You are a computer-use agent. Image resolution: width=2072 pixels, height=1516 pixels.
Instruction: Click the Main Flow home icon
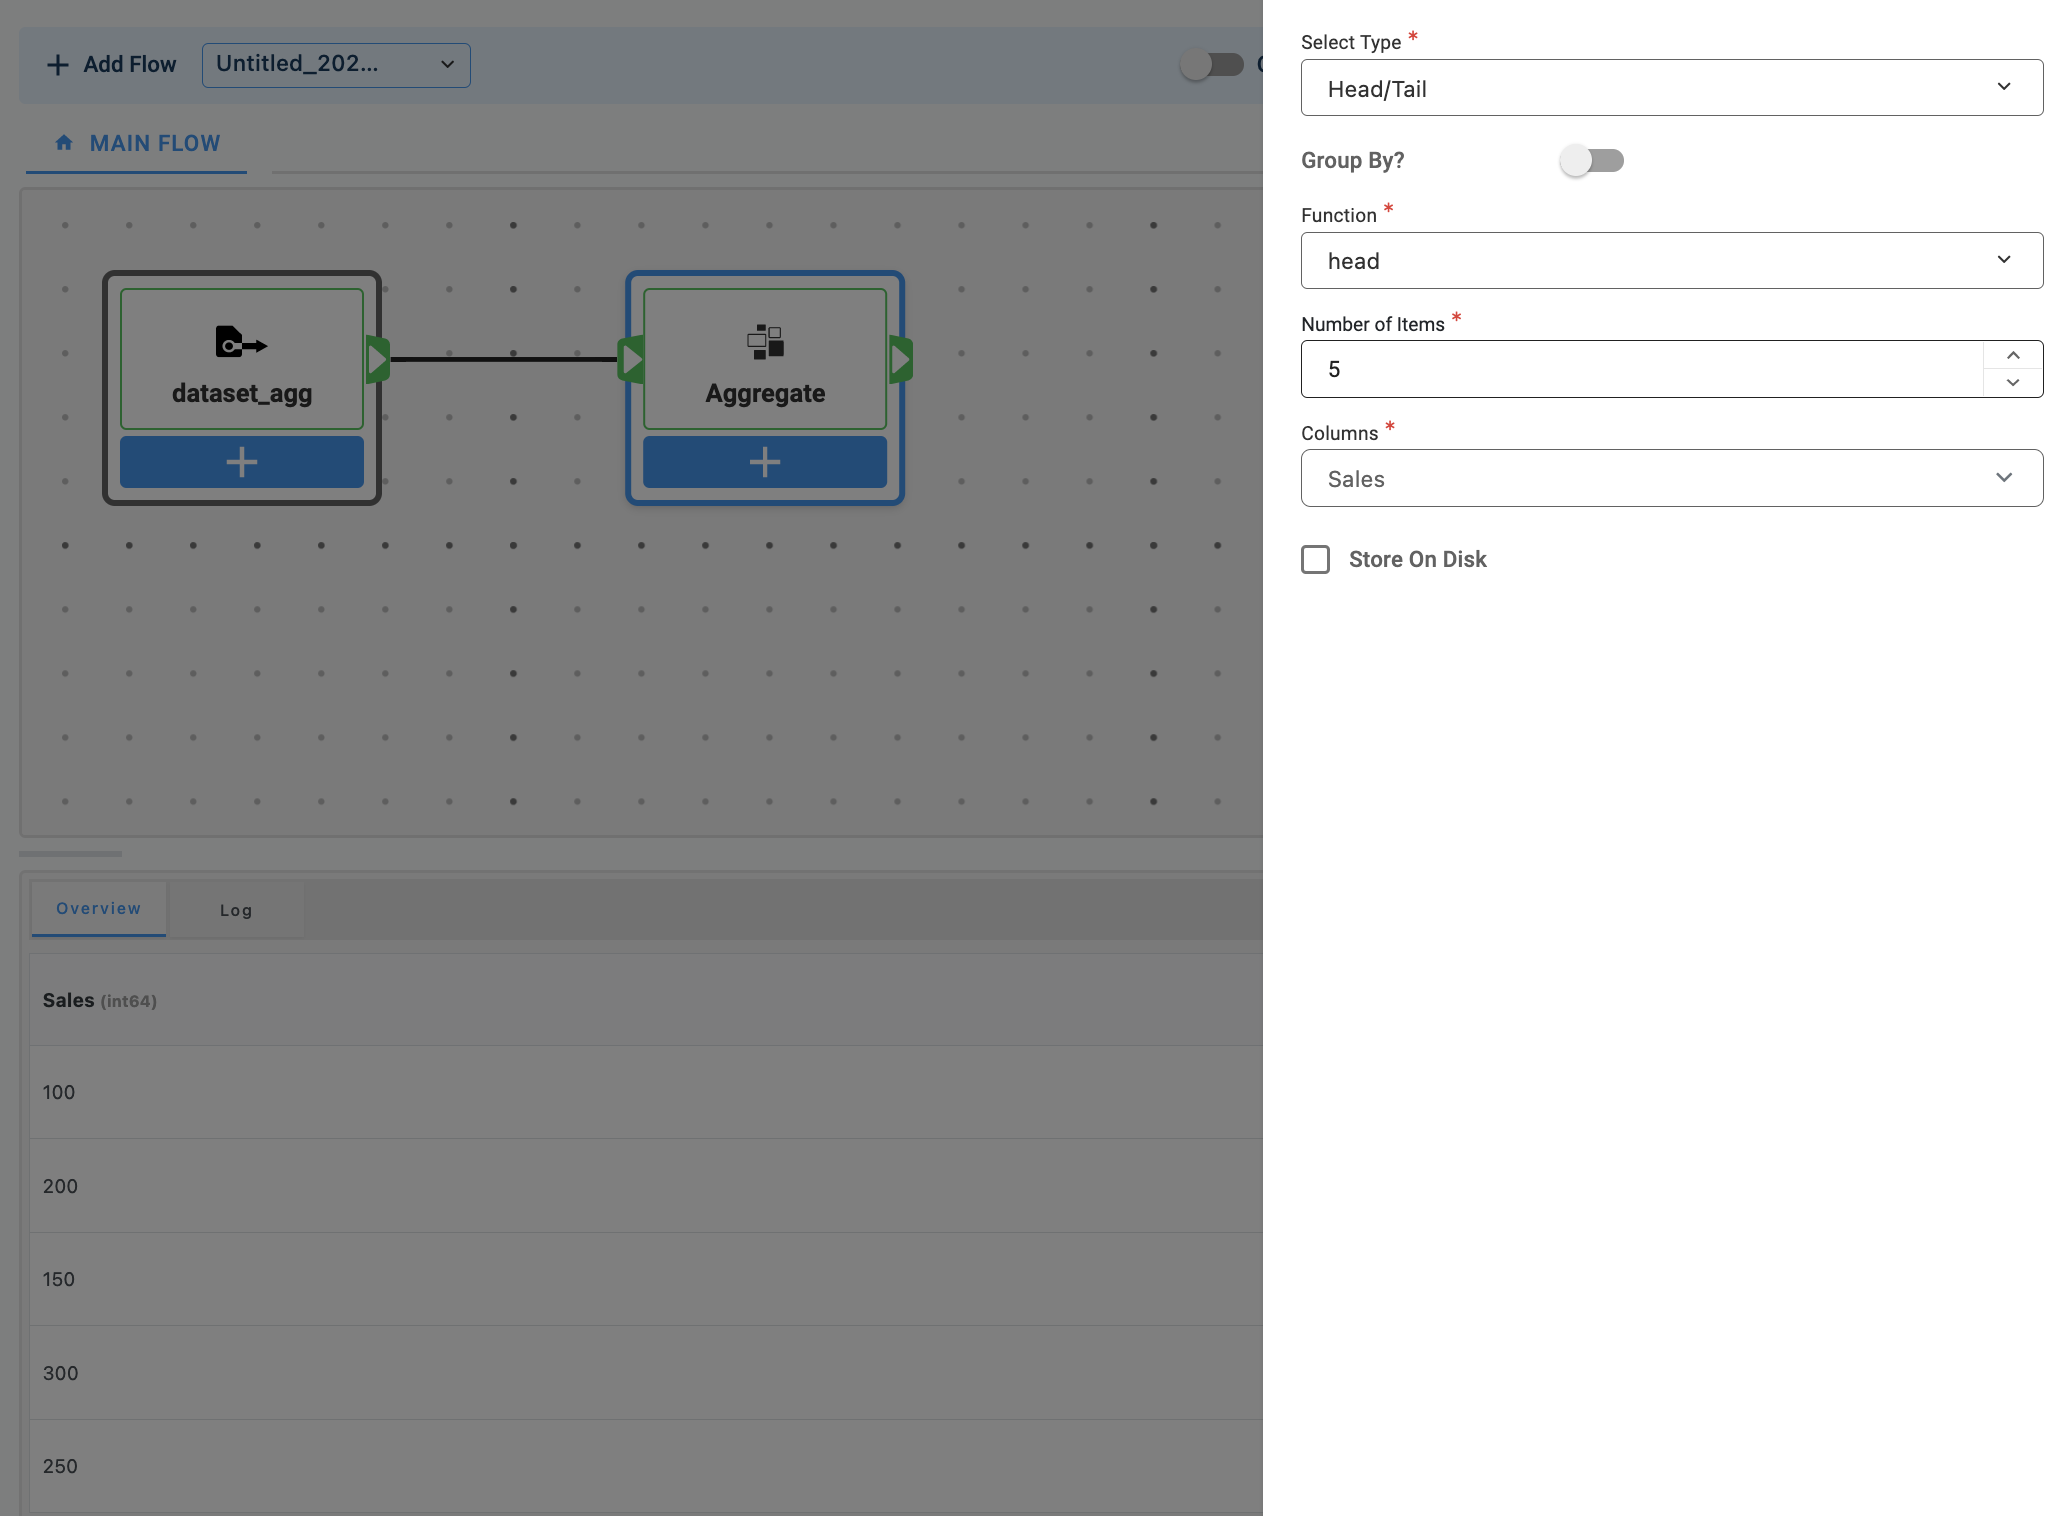point(64,143)
